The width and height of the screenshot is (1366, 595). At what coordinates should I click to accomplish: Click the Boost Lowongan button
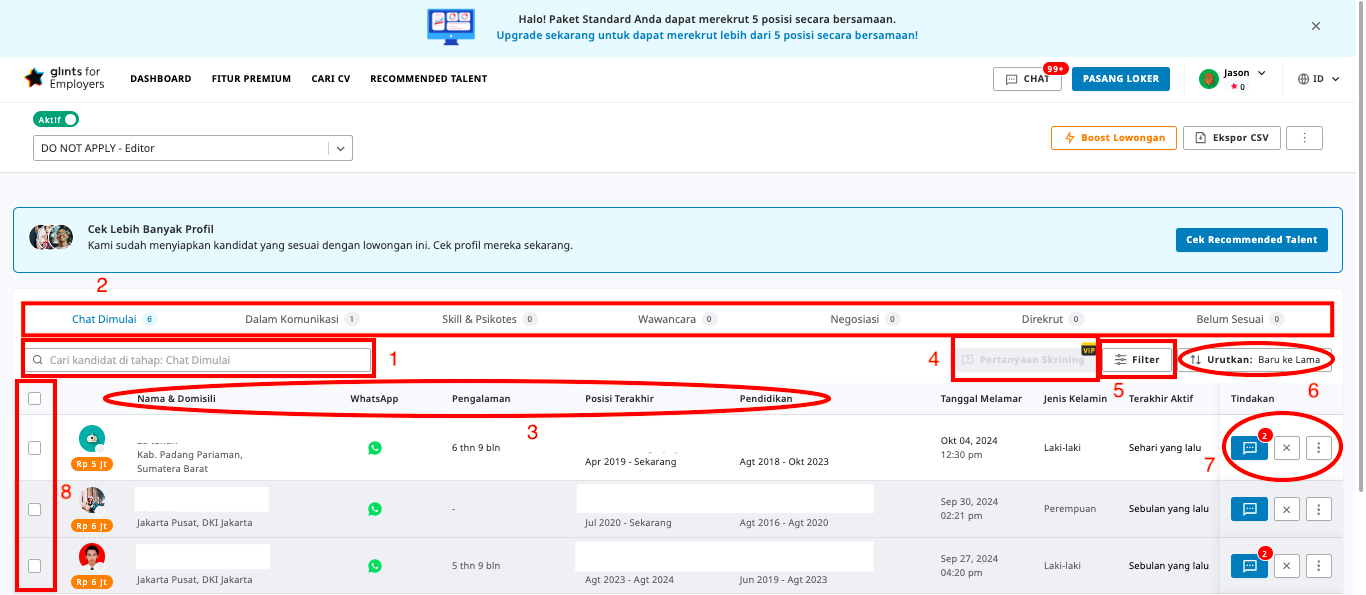(x=1113, y=138)
